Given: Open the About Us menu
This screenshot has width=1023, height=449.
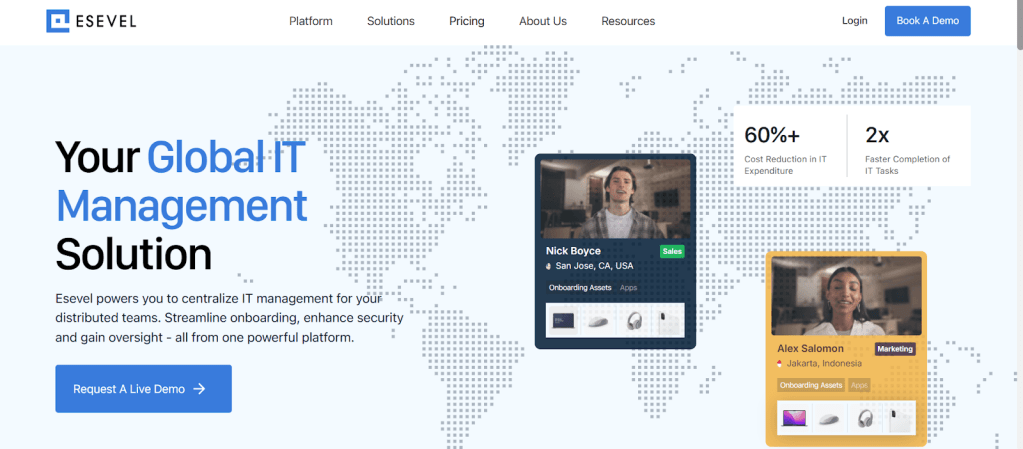Looking at the screenshot, I should tap(542, 21).
